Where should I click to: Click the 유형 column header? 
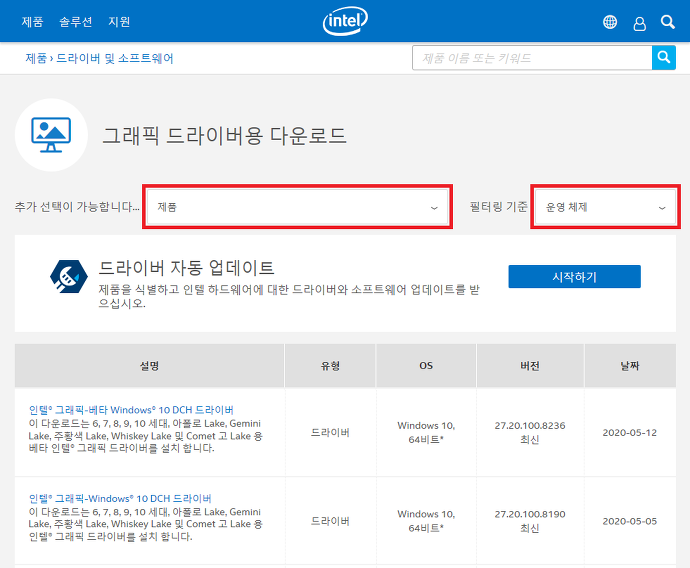(x=330, y=366)
